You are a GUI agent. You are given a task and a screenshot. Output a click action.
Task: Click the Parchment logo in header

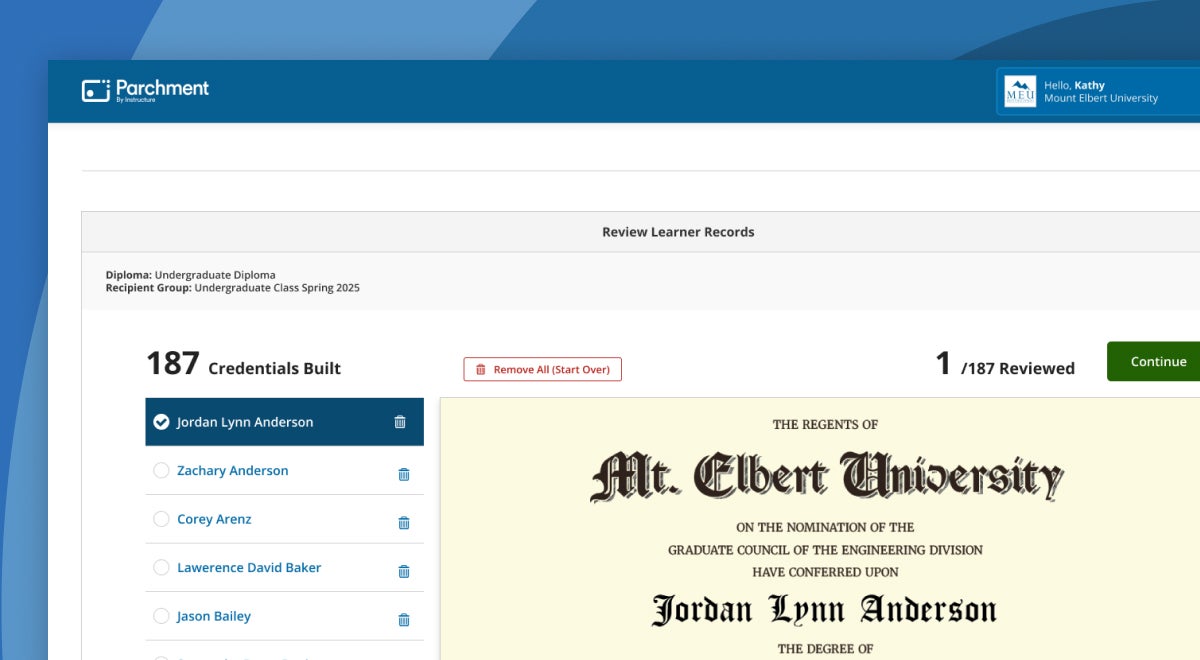point(146,90)
